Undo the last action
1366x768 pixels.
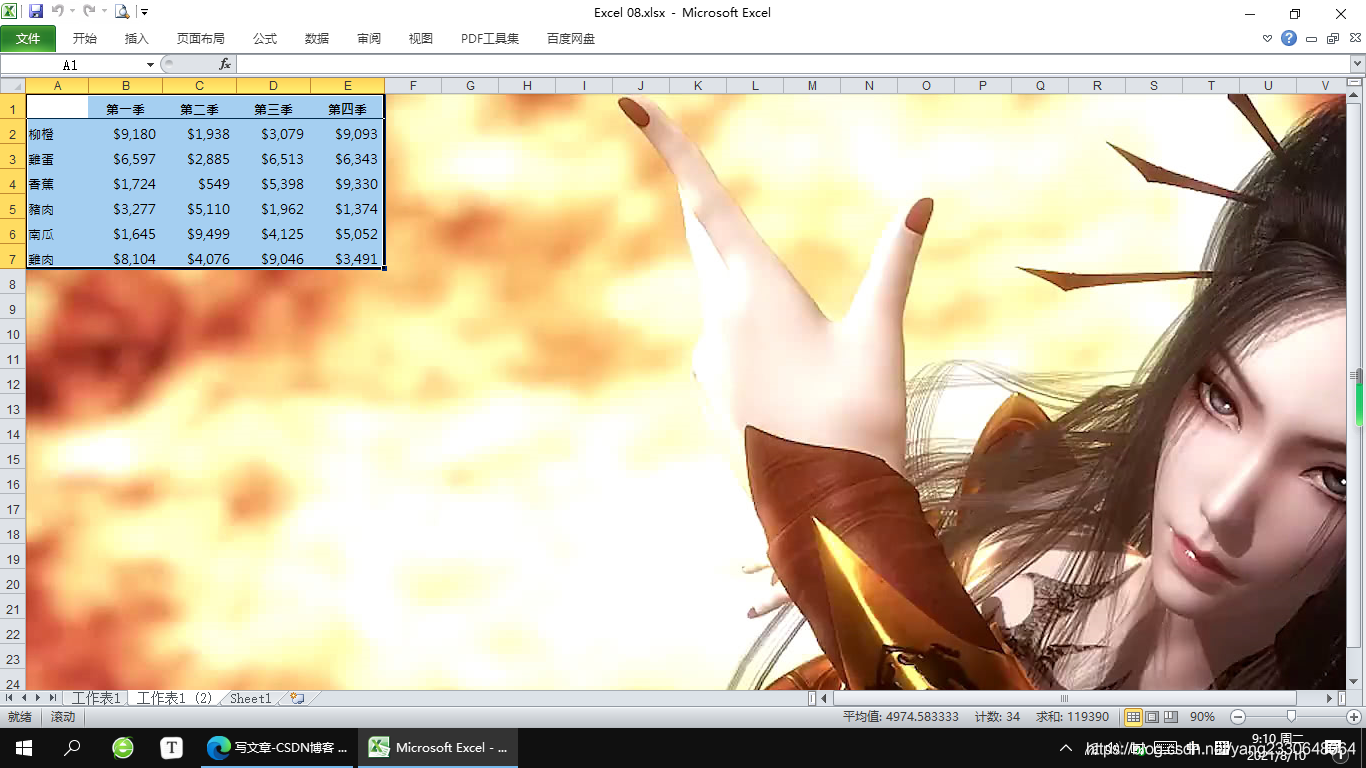point(57,12)
